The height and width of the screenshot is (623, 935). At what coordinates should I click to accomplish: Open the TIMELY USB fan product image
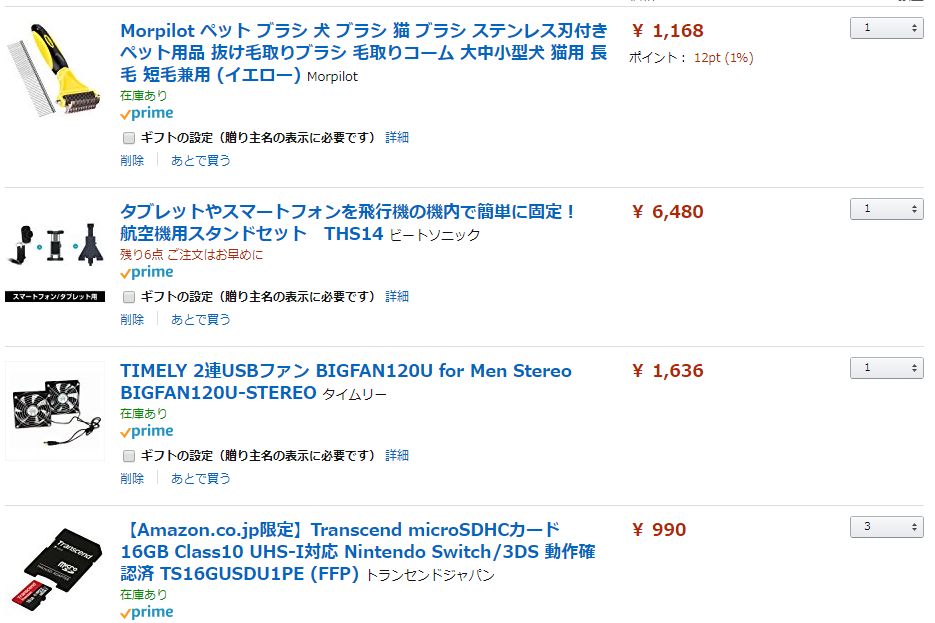pos(55,411)
